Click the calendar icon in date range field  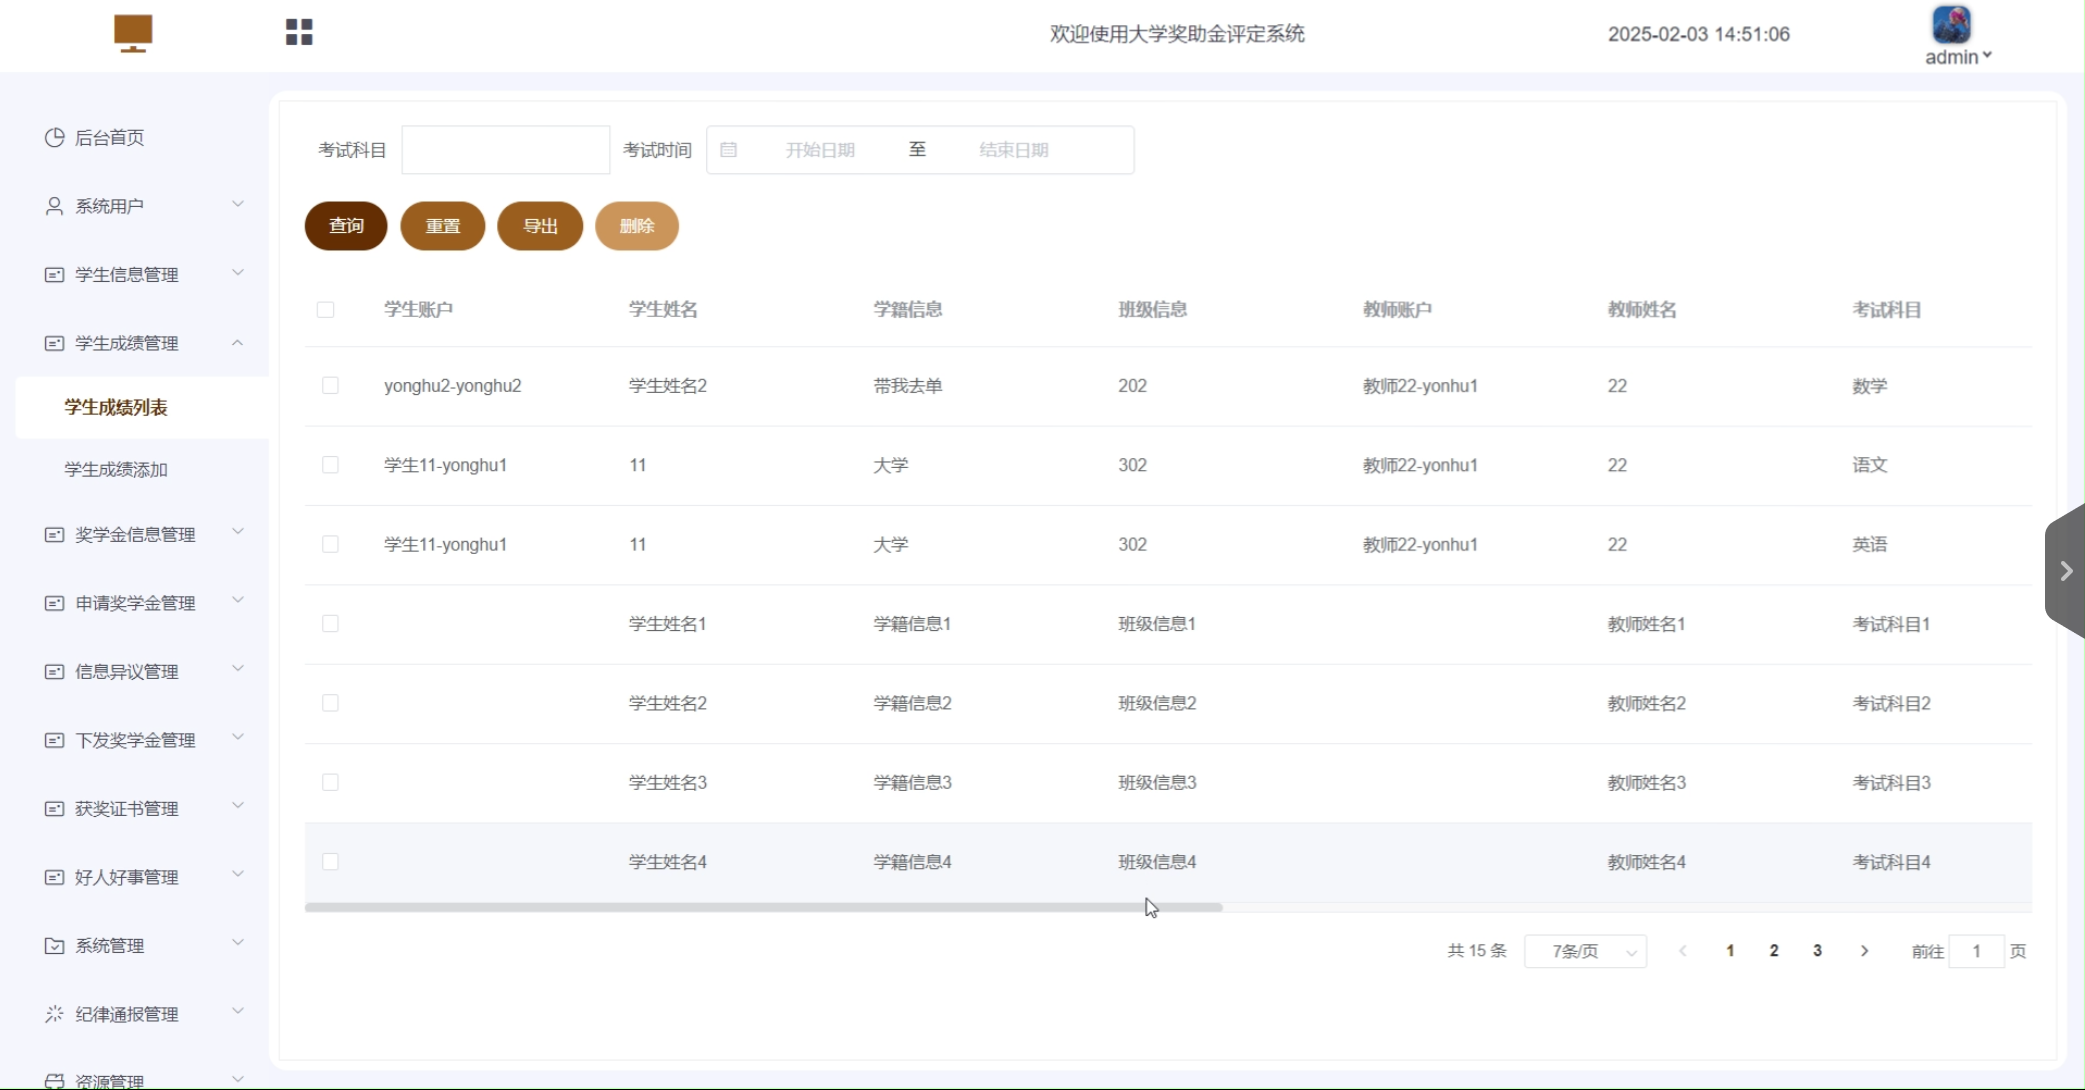pos(729,150)
